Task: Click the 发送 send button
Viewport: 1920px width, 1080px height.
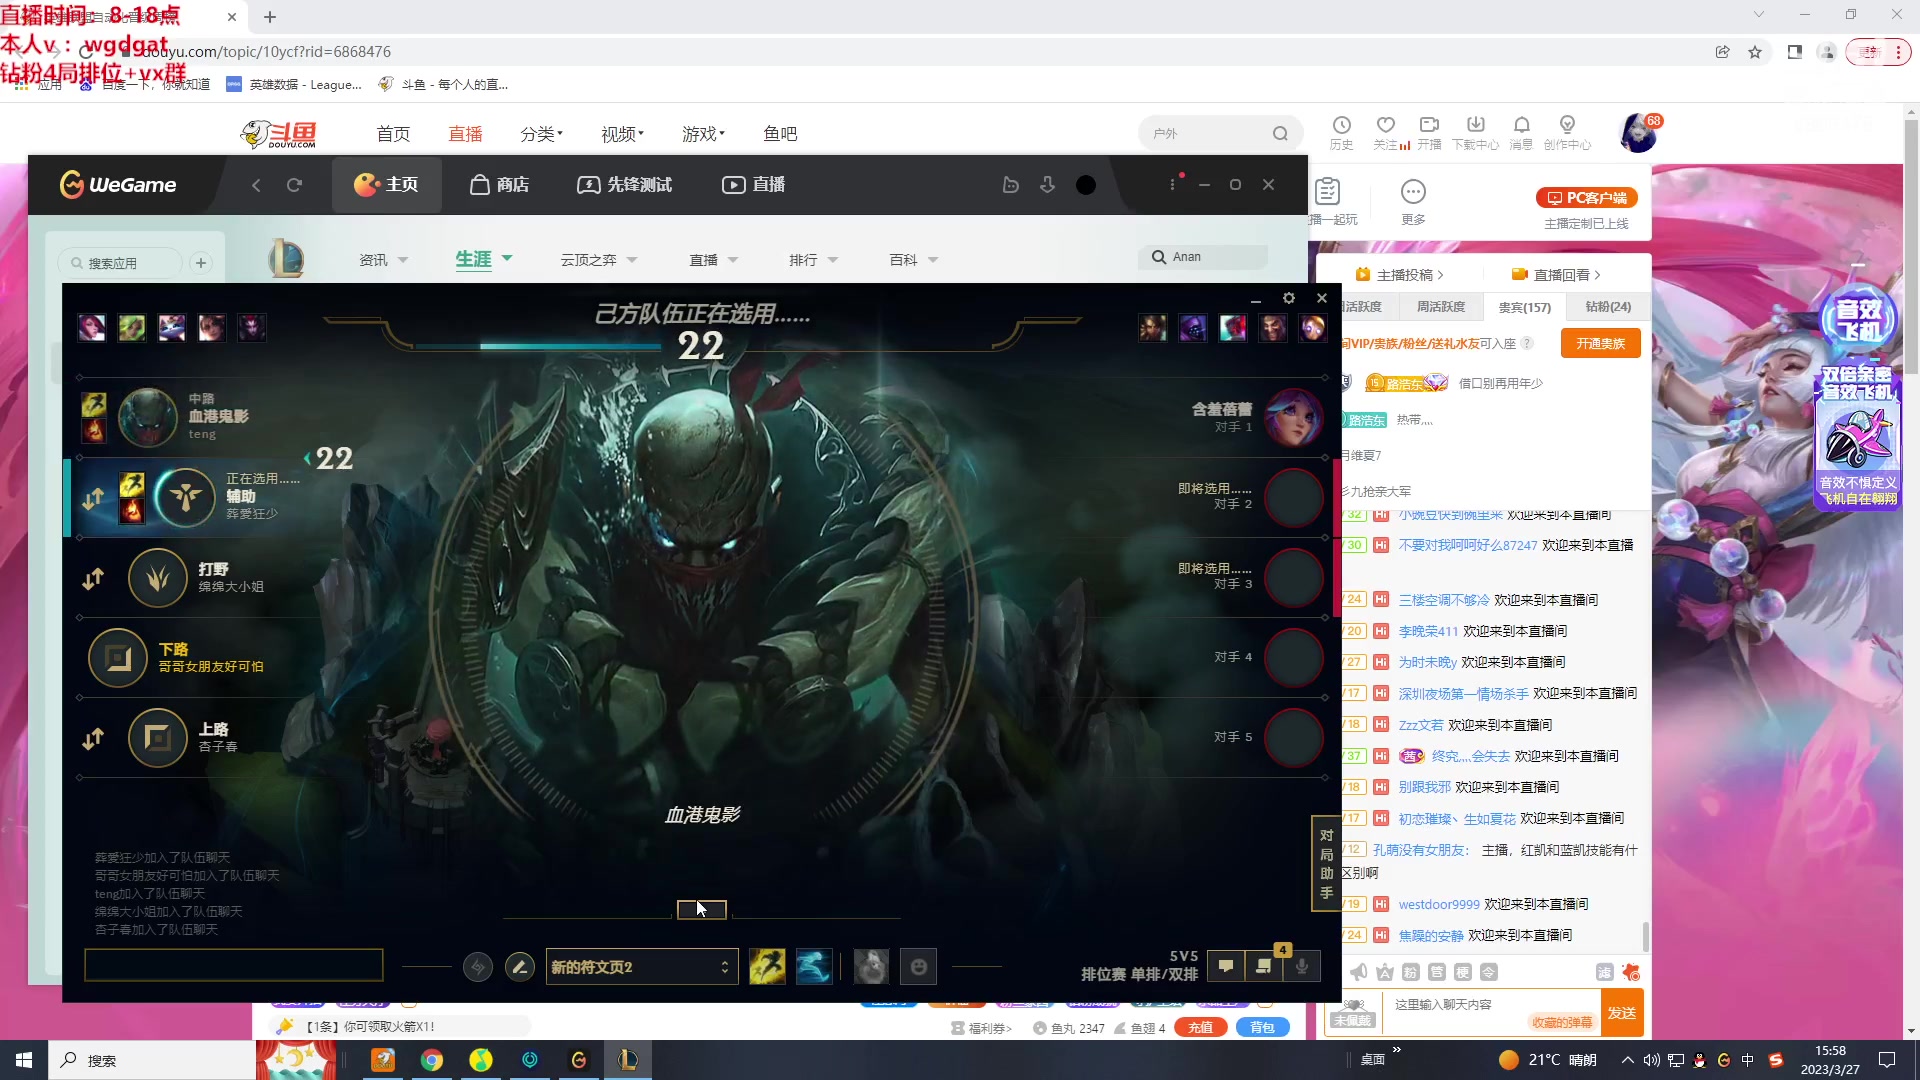Action: [1621, 1013]
